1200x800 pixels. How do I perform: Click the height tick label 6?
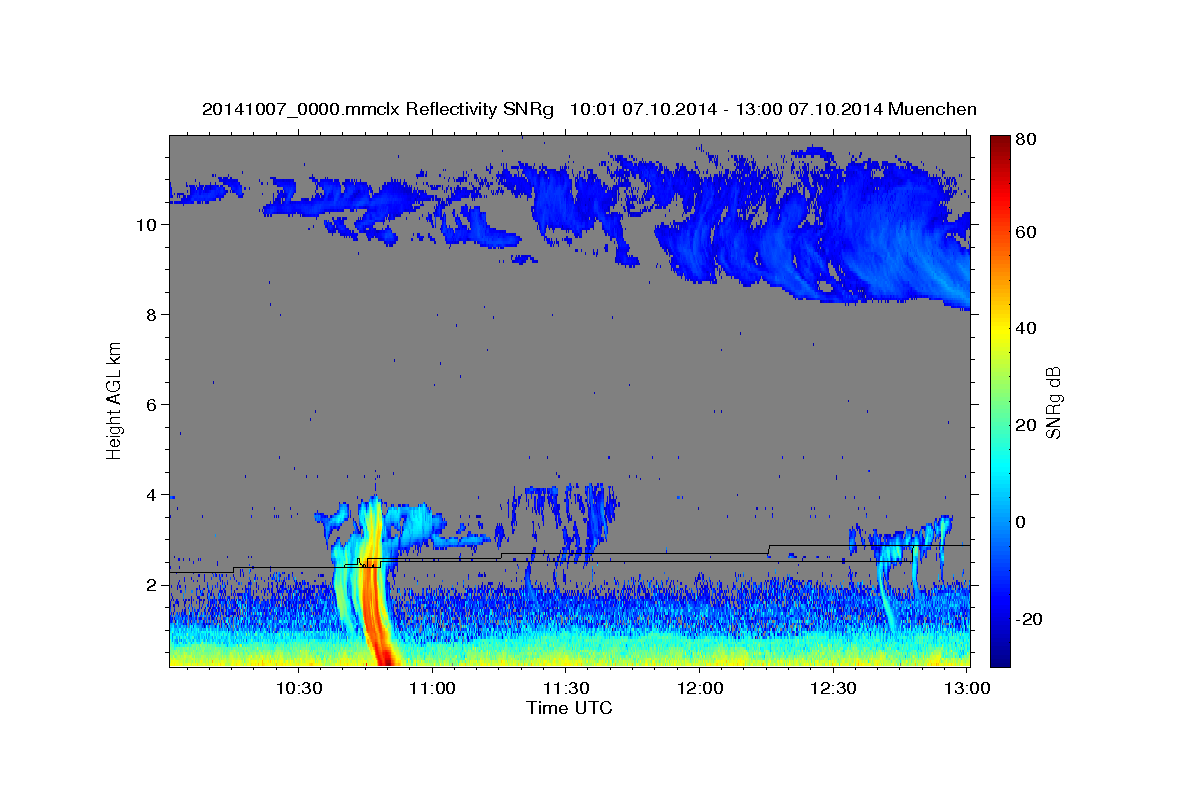(150, 405)
